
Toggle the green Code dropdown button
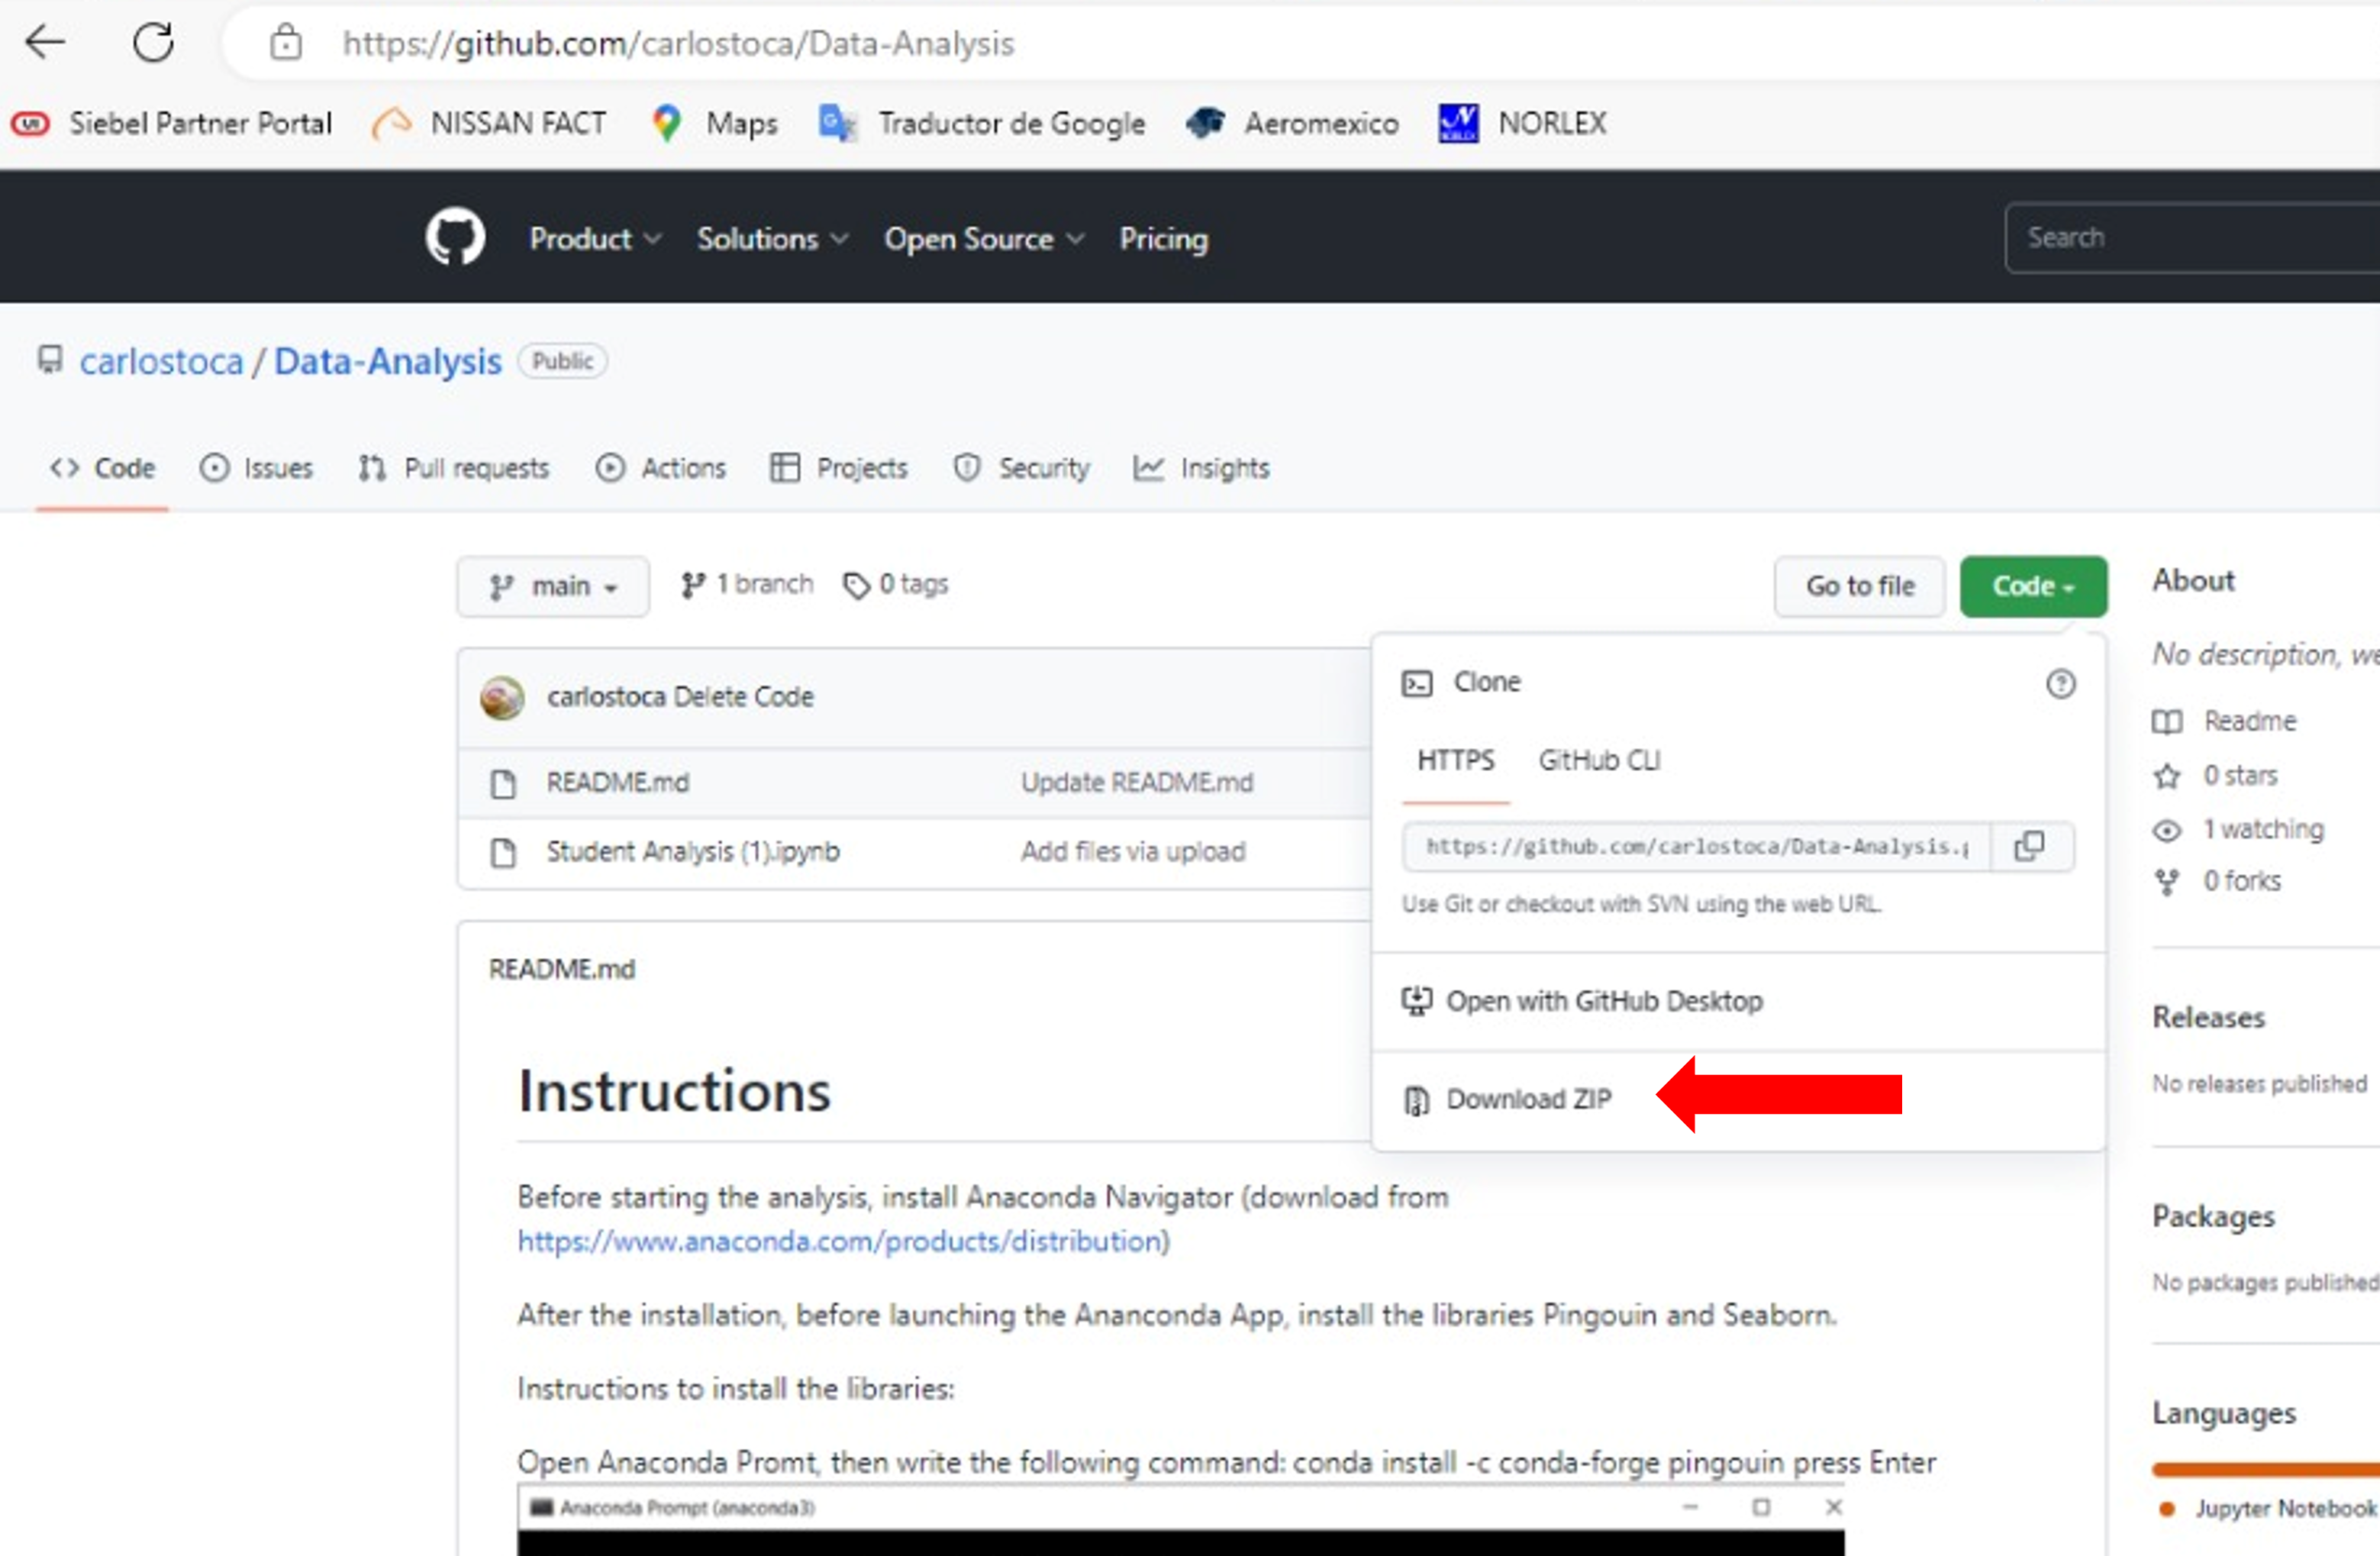[x=2033, y=586]
